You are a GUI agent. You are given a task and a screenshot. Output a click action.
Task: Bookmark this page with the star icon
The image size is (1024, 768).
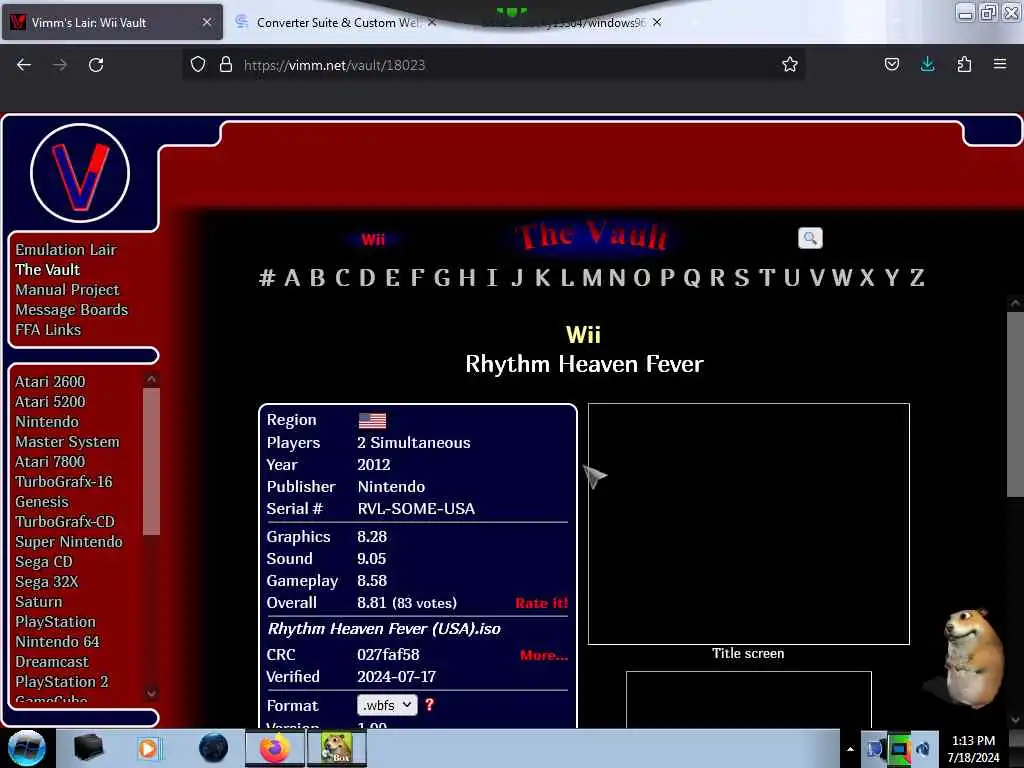point(790,64)
